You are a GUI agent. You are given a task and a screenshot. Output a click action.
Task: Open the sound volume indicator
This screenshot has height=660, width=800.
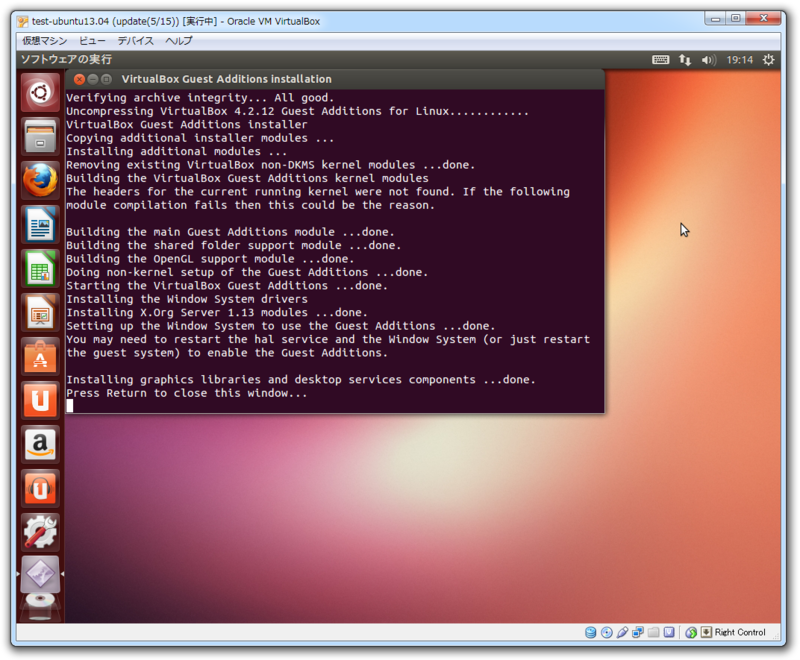[709, 60]
